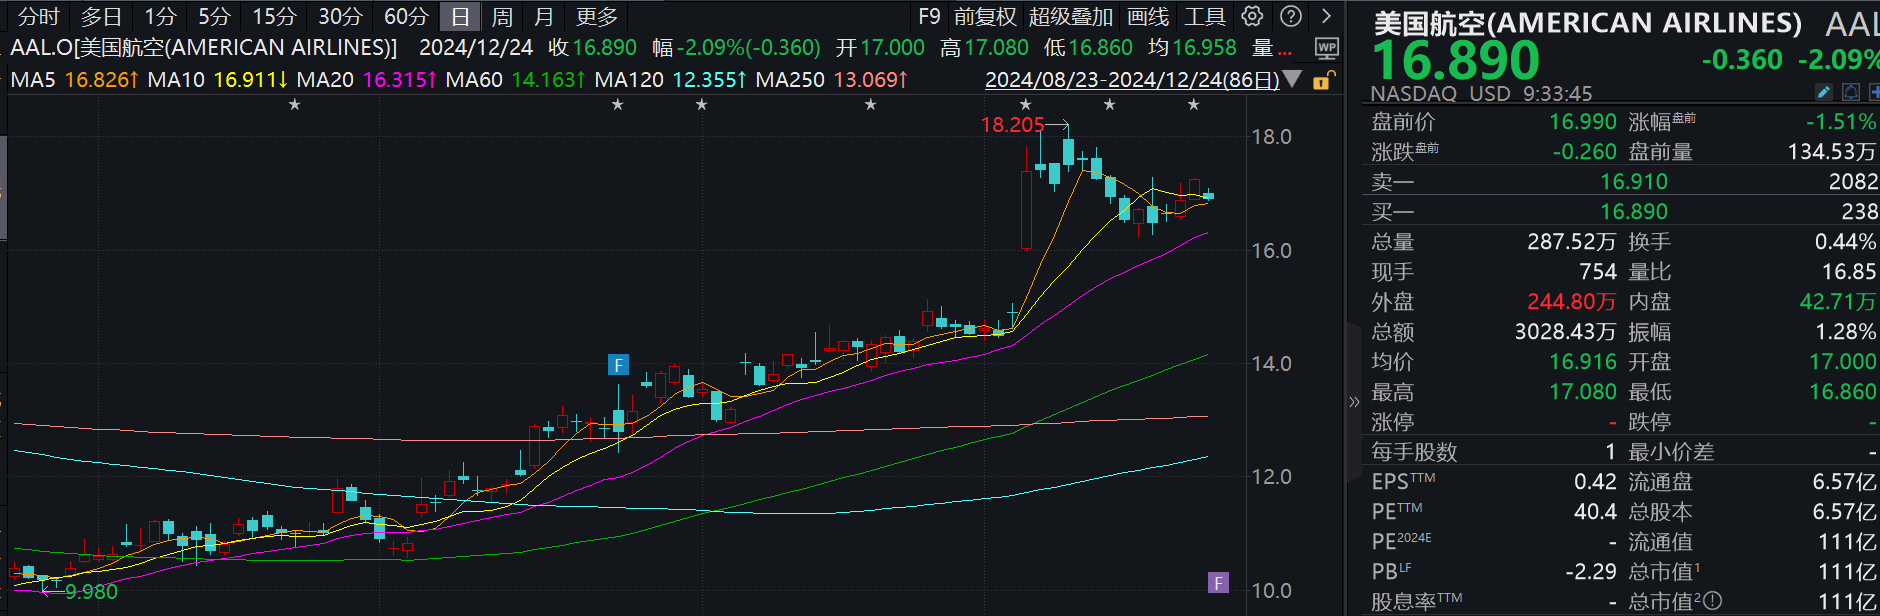Click NASDAQ USD 9:33:45 status text
The image size is (1880, 616).
tap(1481, 94)
